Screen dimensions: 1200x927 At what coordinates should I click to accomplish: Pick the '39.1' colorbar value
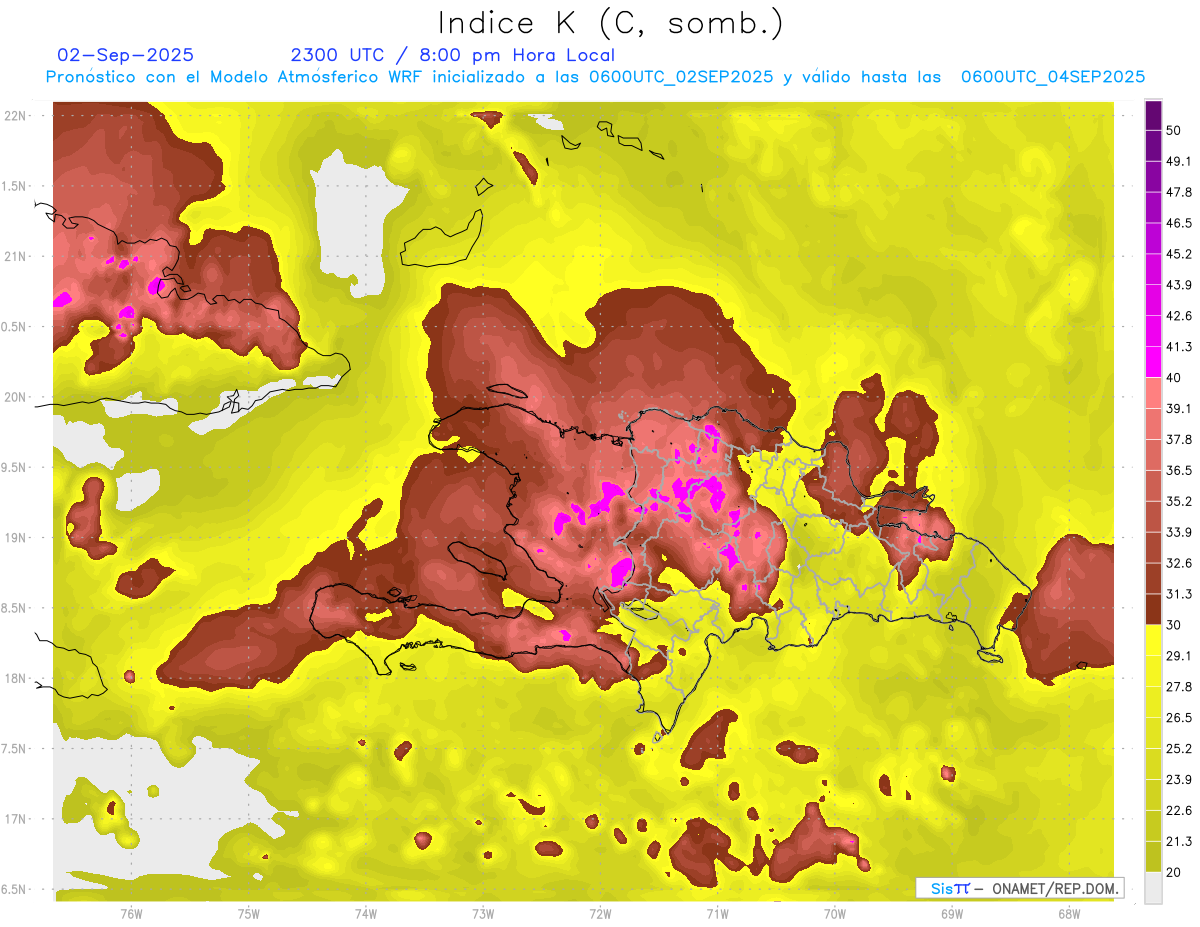1179,408
